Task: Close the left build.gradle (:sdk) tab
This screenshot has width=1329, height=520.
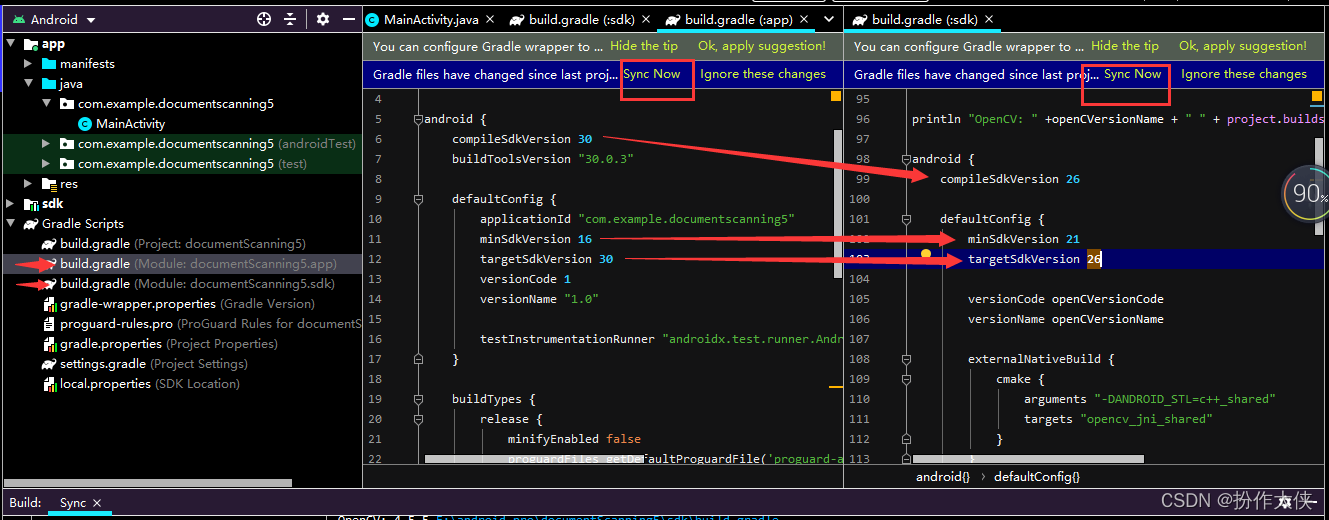Action: pos(644,20)
